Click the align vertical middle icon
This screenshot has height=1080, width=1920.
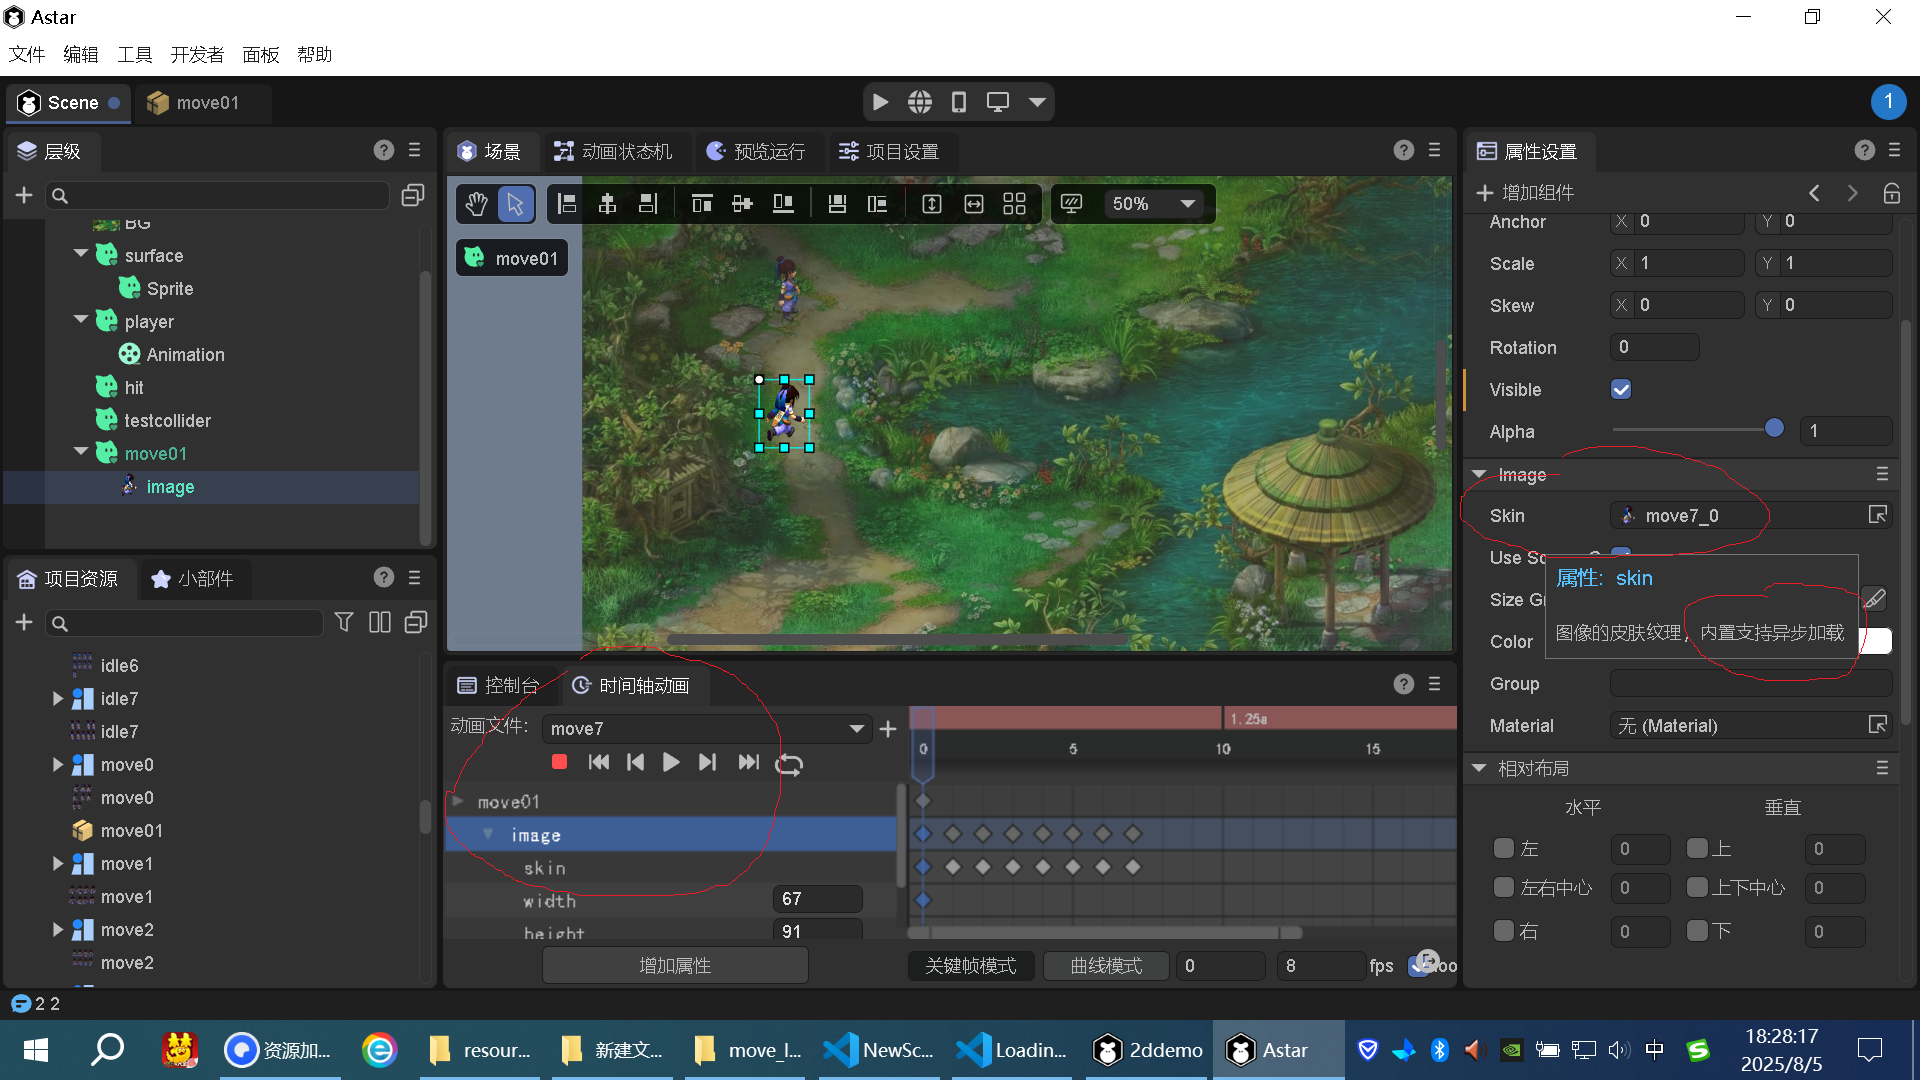pyautogui.click(x=742, y=204)
